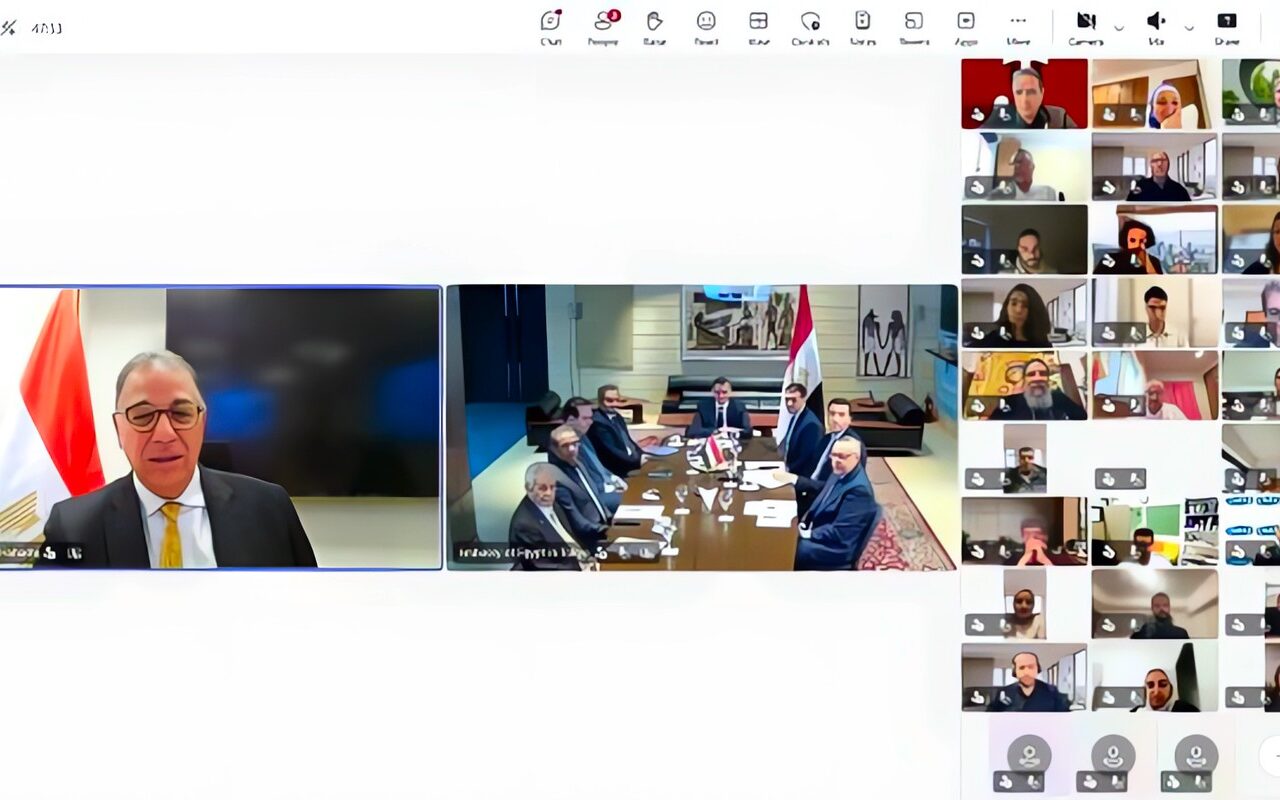
Task: Open meeting Notes
Action: (x=862, y=26)
